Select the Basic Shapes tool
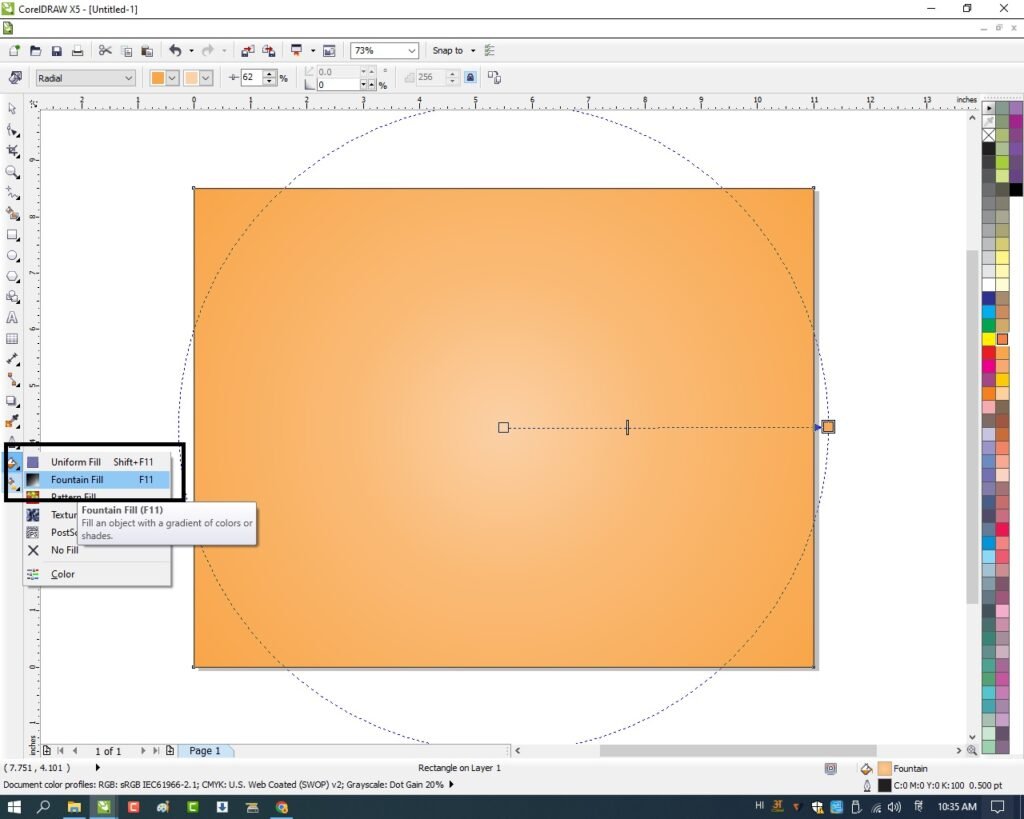1024x819 pixels. tap(12, 297)
